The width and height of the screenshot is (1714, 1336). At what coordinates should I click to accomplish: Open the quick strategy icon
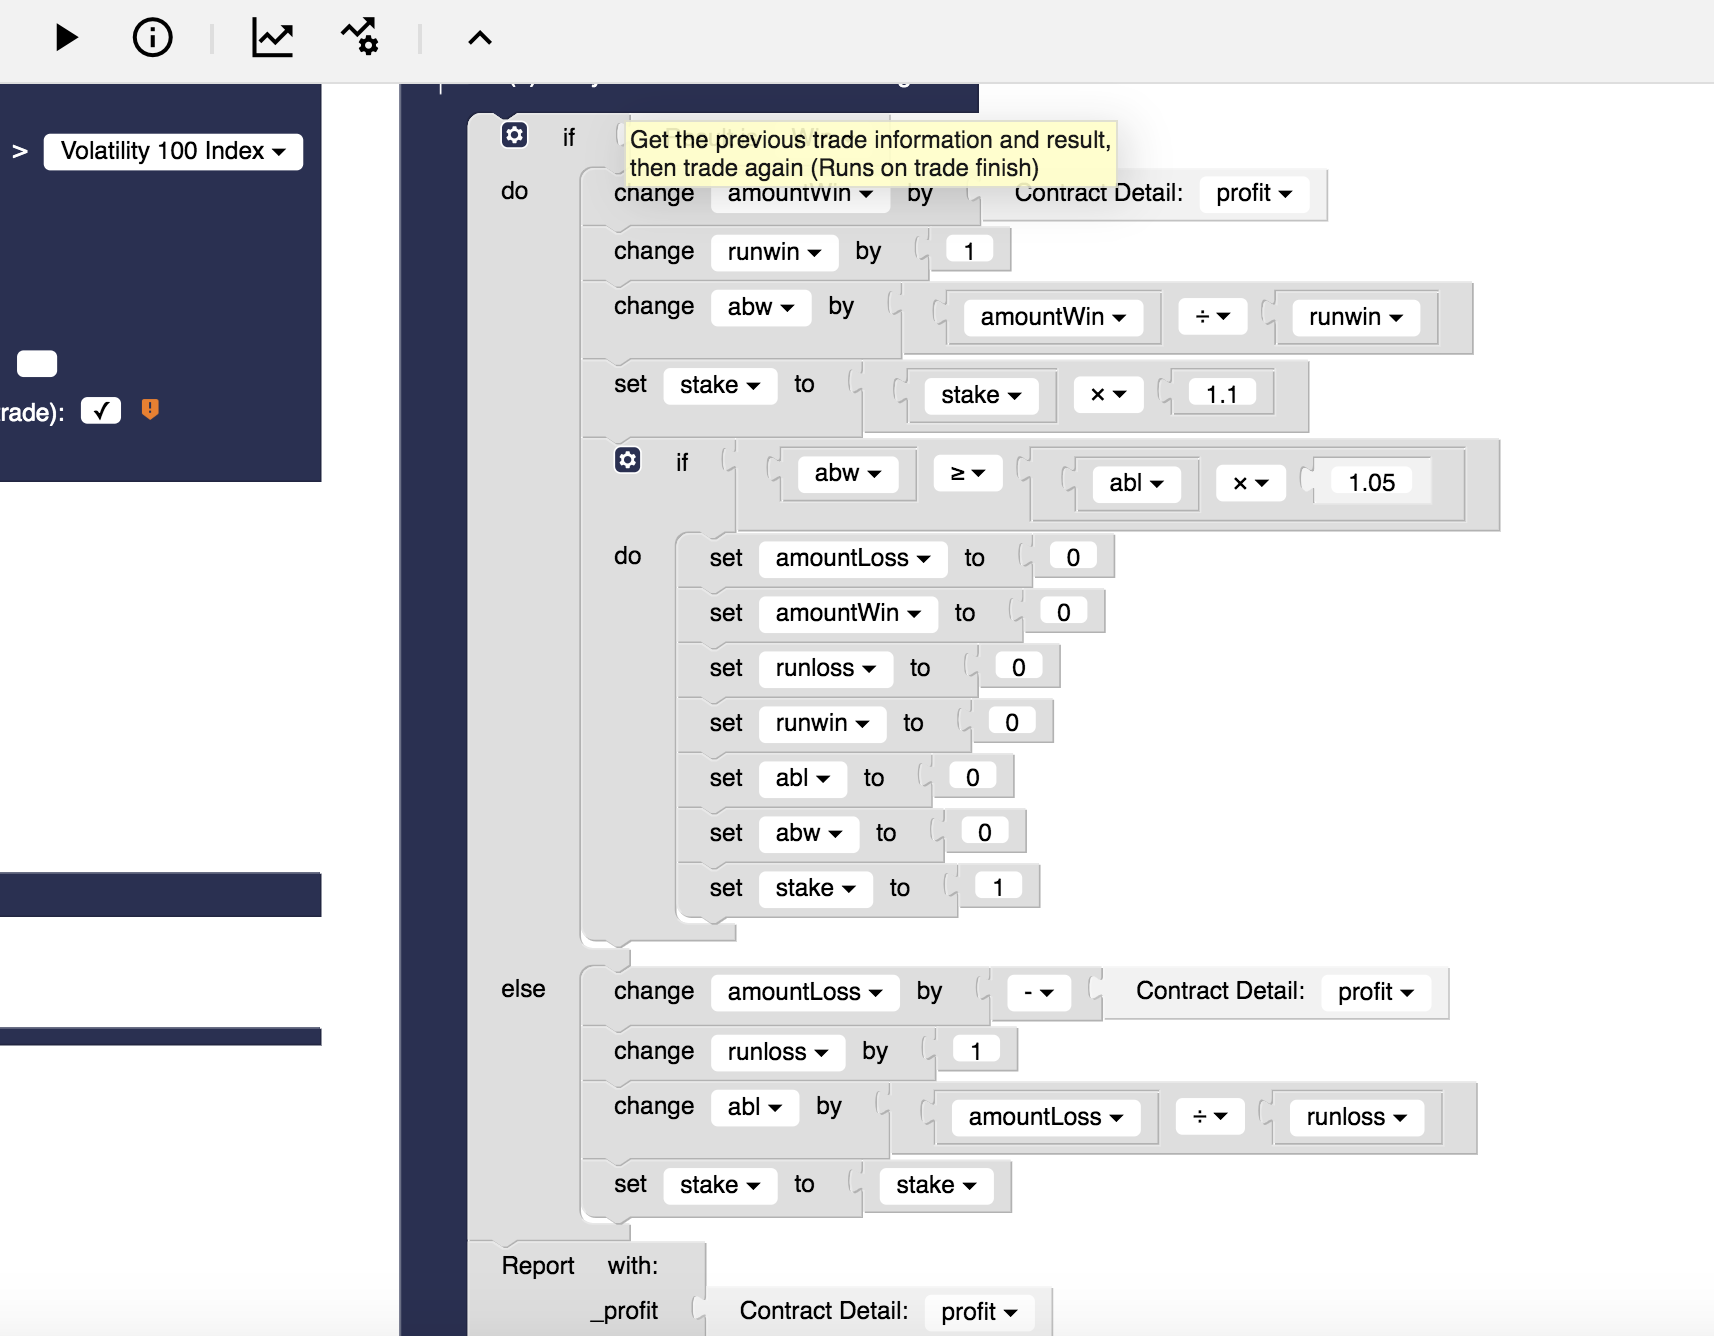[360, 38]
